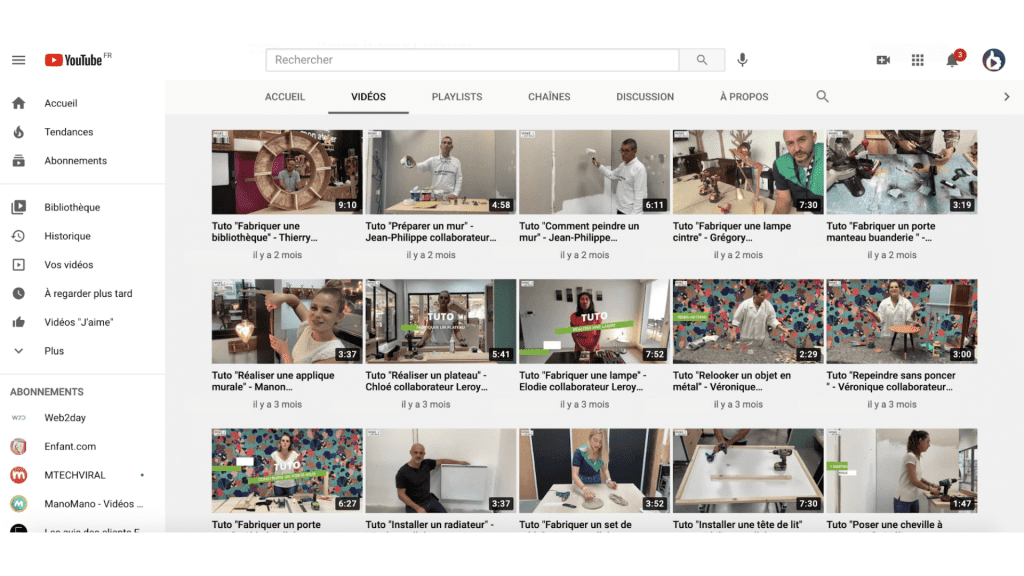Play the "Fabriquer une lampe cintre" thumbnail
This screenshot has height=576, width=1024.
tap(748, 172)
